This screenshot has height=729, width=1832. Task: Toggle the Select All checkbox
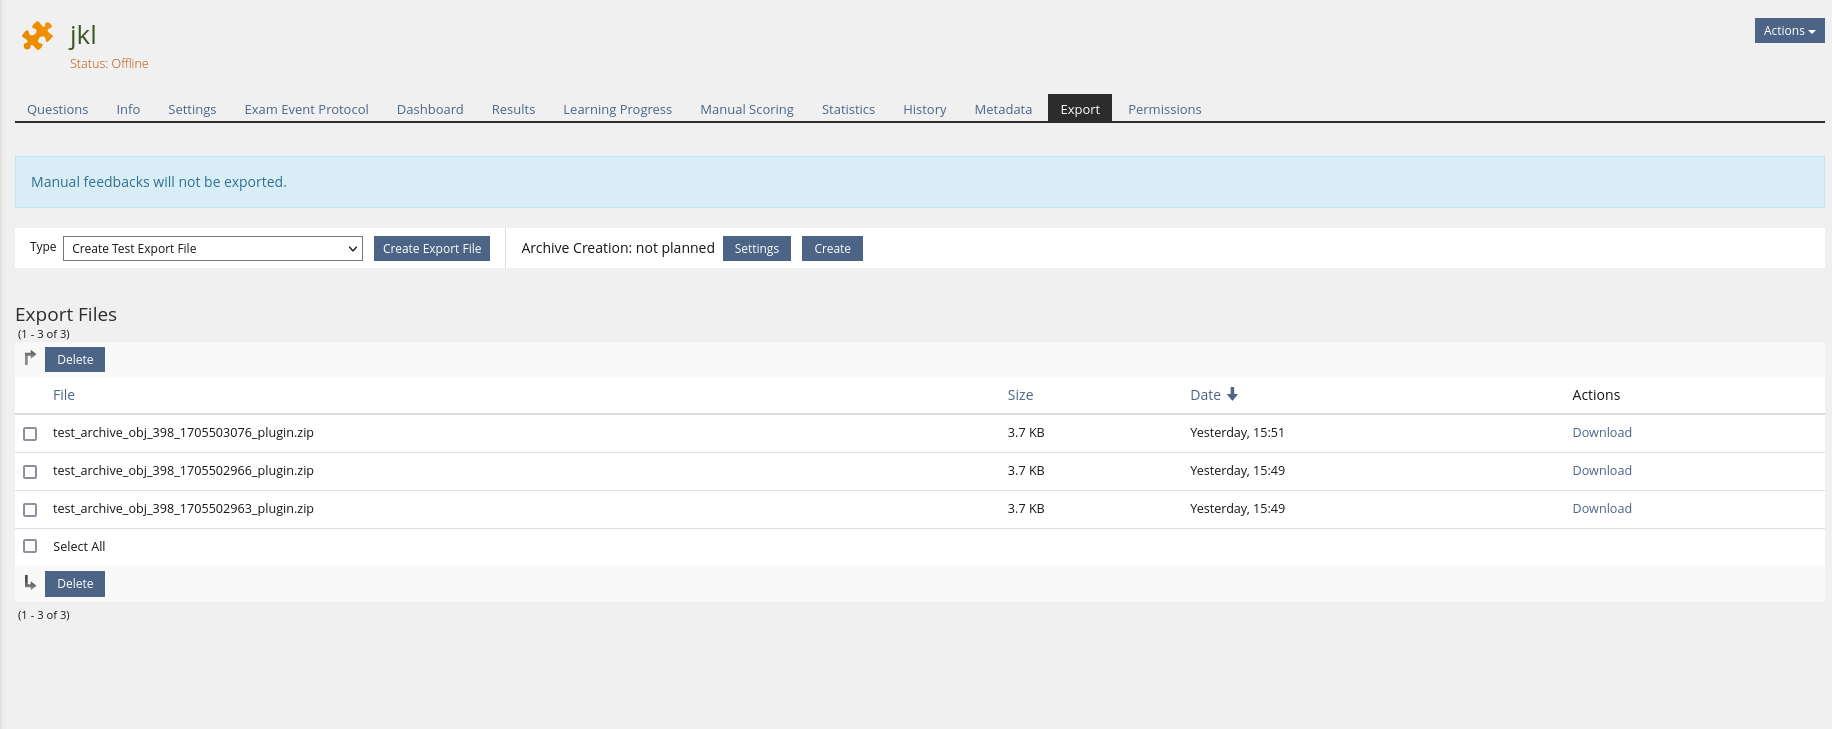pyautogui.click(x=30, y=547)
